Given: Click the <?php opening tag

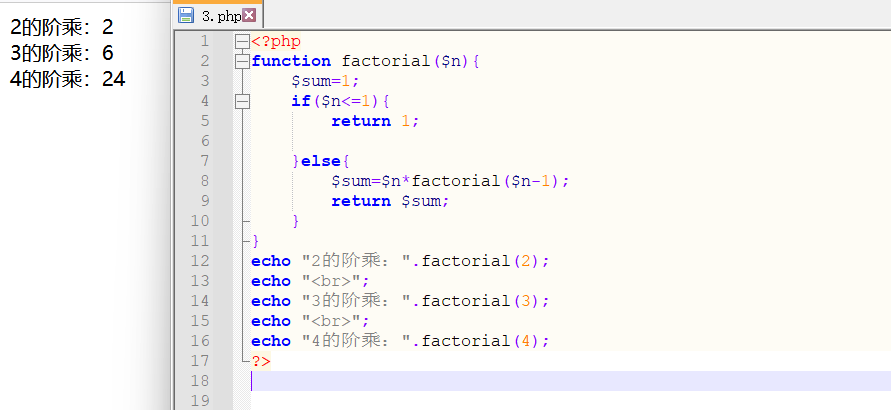Looking at the screenshot, I should [276, 42].
